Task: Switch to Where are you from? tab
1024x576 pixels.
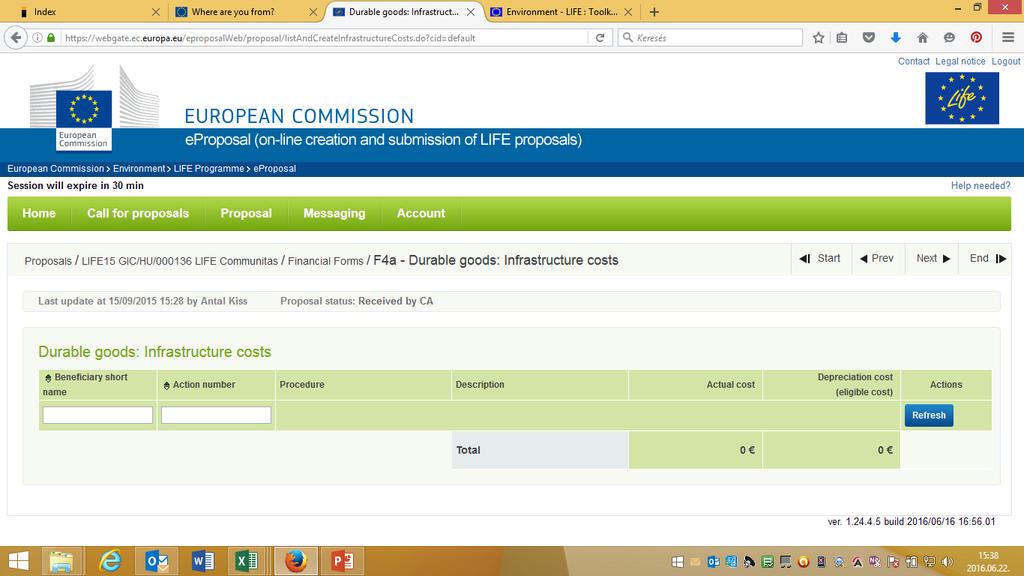Action: 246,12
